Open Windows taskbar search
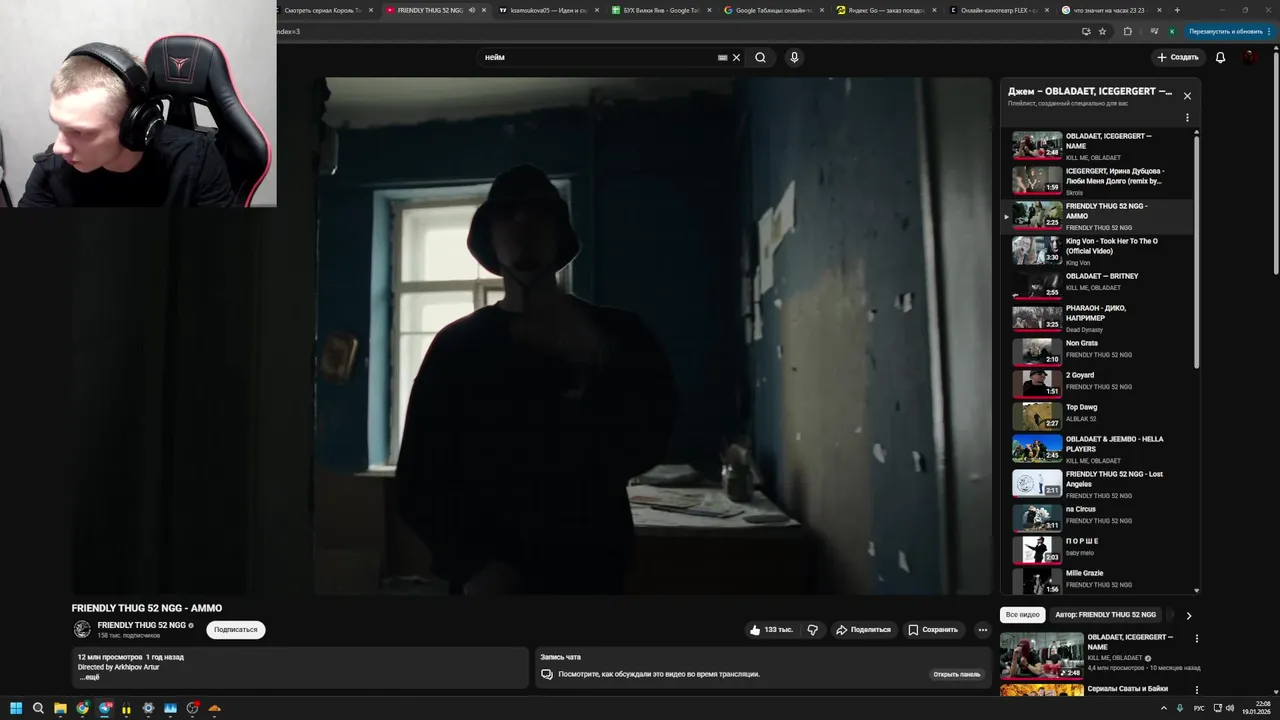The width and height of the screenshot is (1280, 720). pyautogui.click(x=38, y=708)
